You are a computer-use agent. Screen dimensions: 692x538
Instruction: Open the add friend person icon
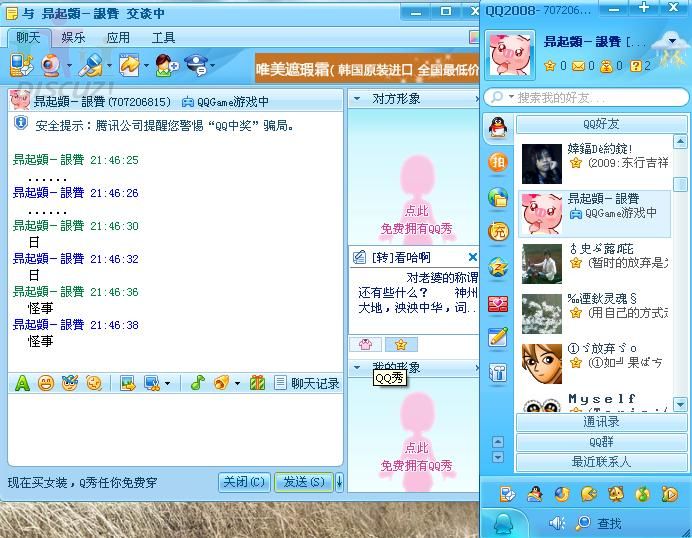pyautogui.click(x=167, y=66)
